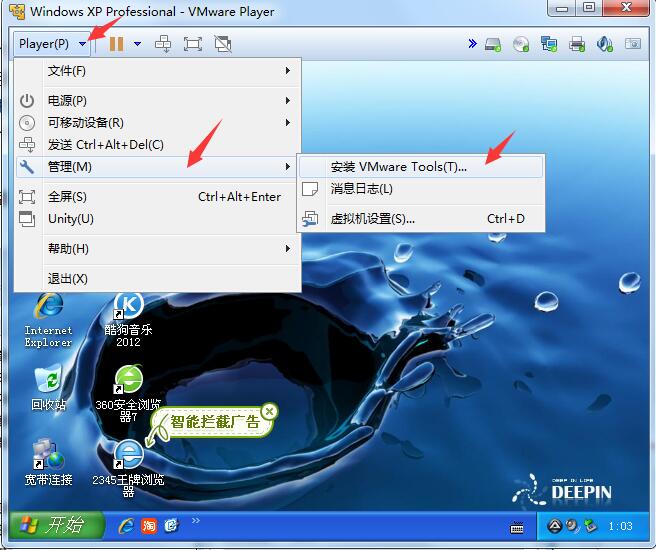Viewport: 656px width, 550px height.
Task: Click the full screen icon beside 全屏(S)
Action: tap(27, 197)
